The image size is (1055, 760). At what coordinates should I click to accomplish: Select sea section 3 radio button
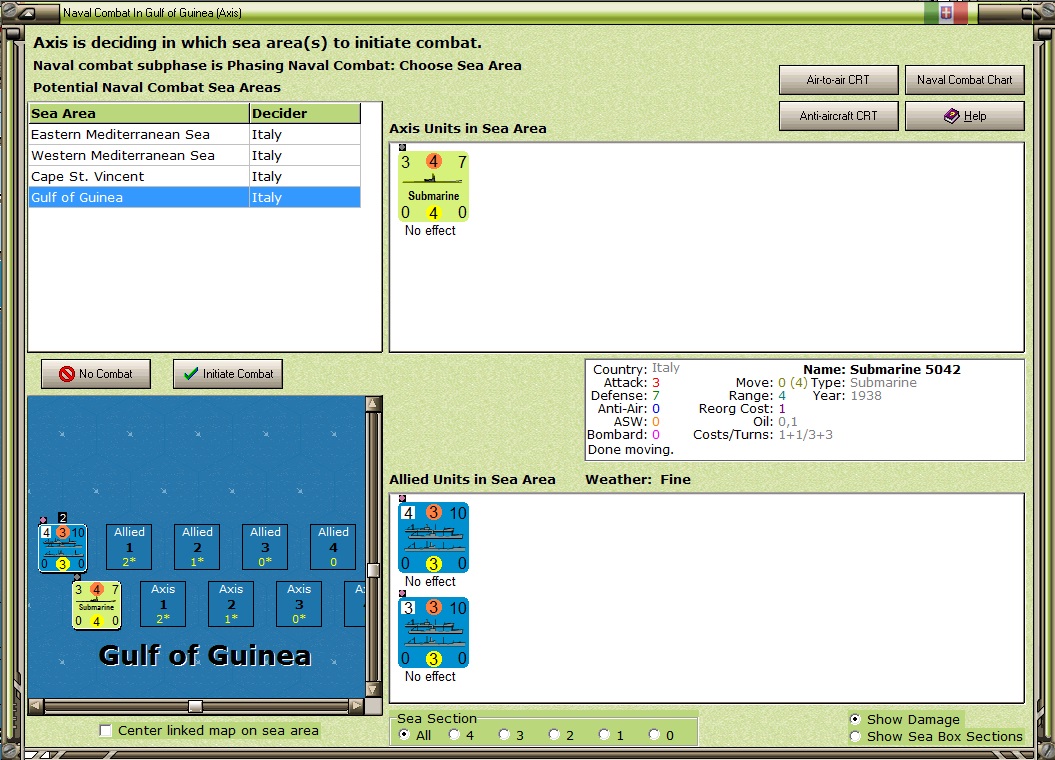click(504, 735)
